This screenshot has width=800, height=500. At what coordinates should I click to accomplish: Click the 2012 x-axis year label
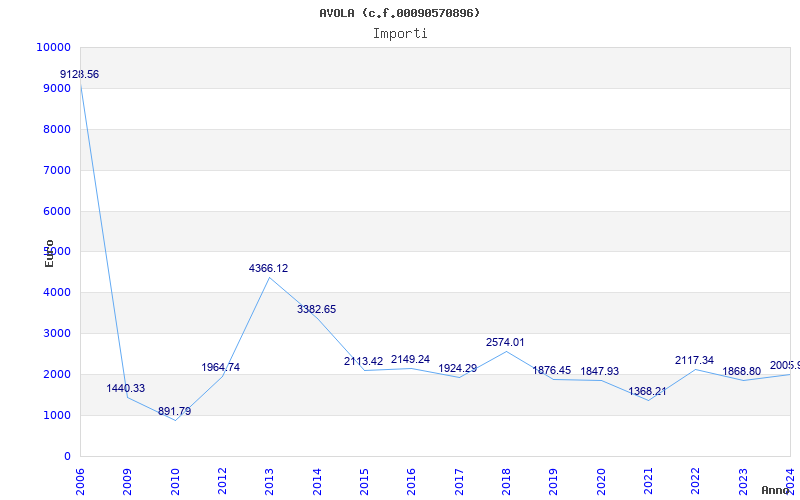[222, 482]
